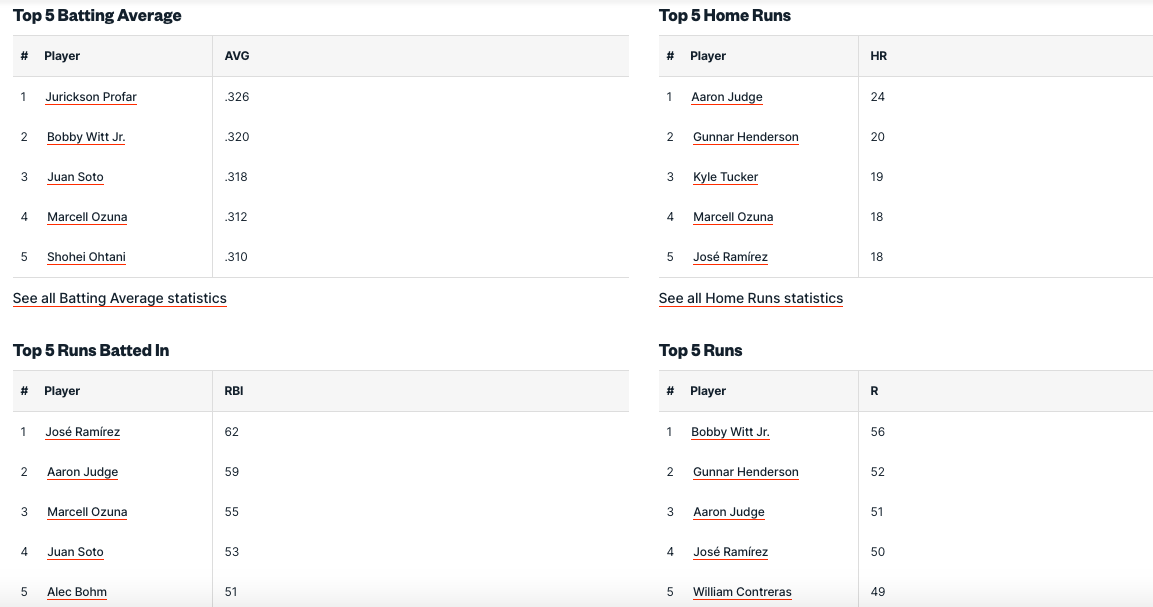Open José Ramírez's profile from RBI leaders
1153x607 pixels.
[82, 432]
